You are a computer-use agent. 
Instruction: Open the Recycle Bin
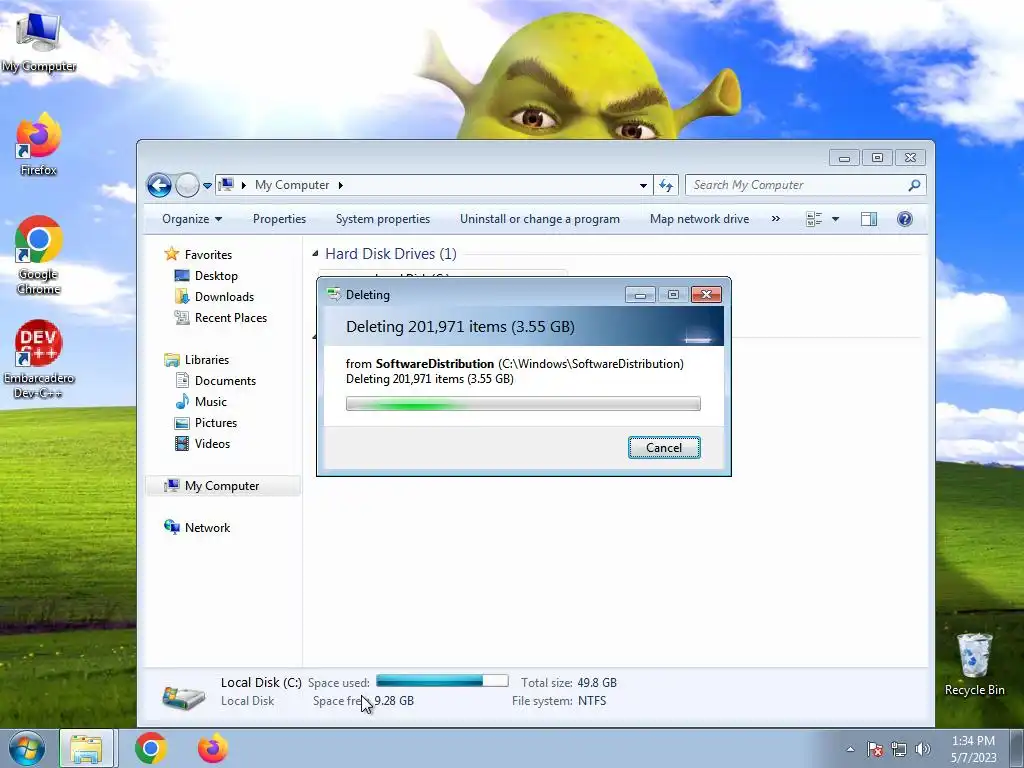(x=974, y=664)
